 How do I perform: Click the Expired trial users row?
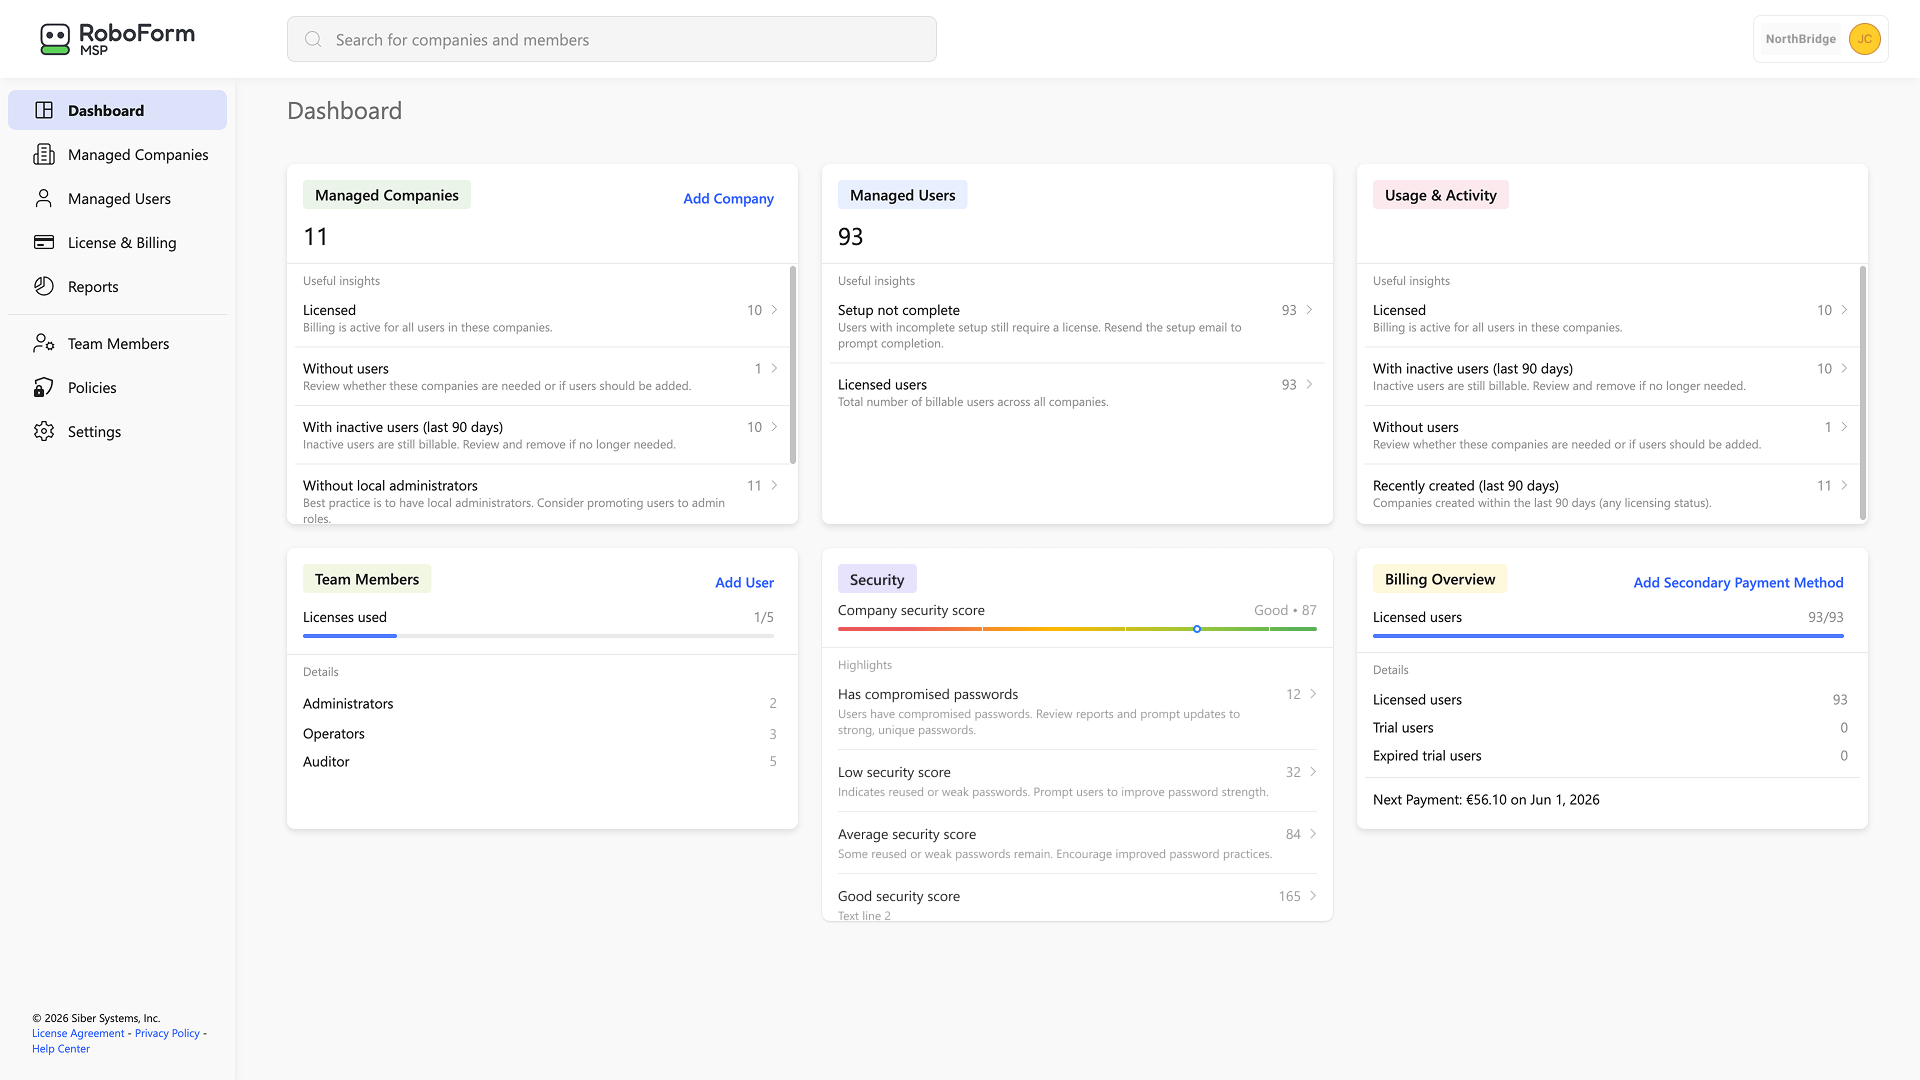tap(1610, 755)
